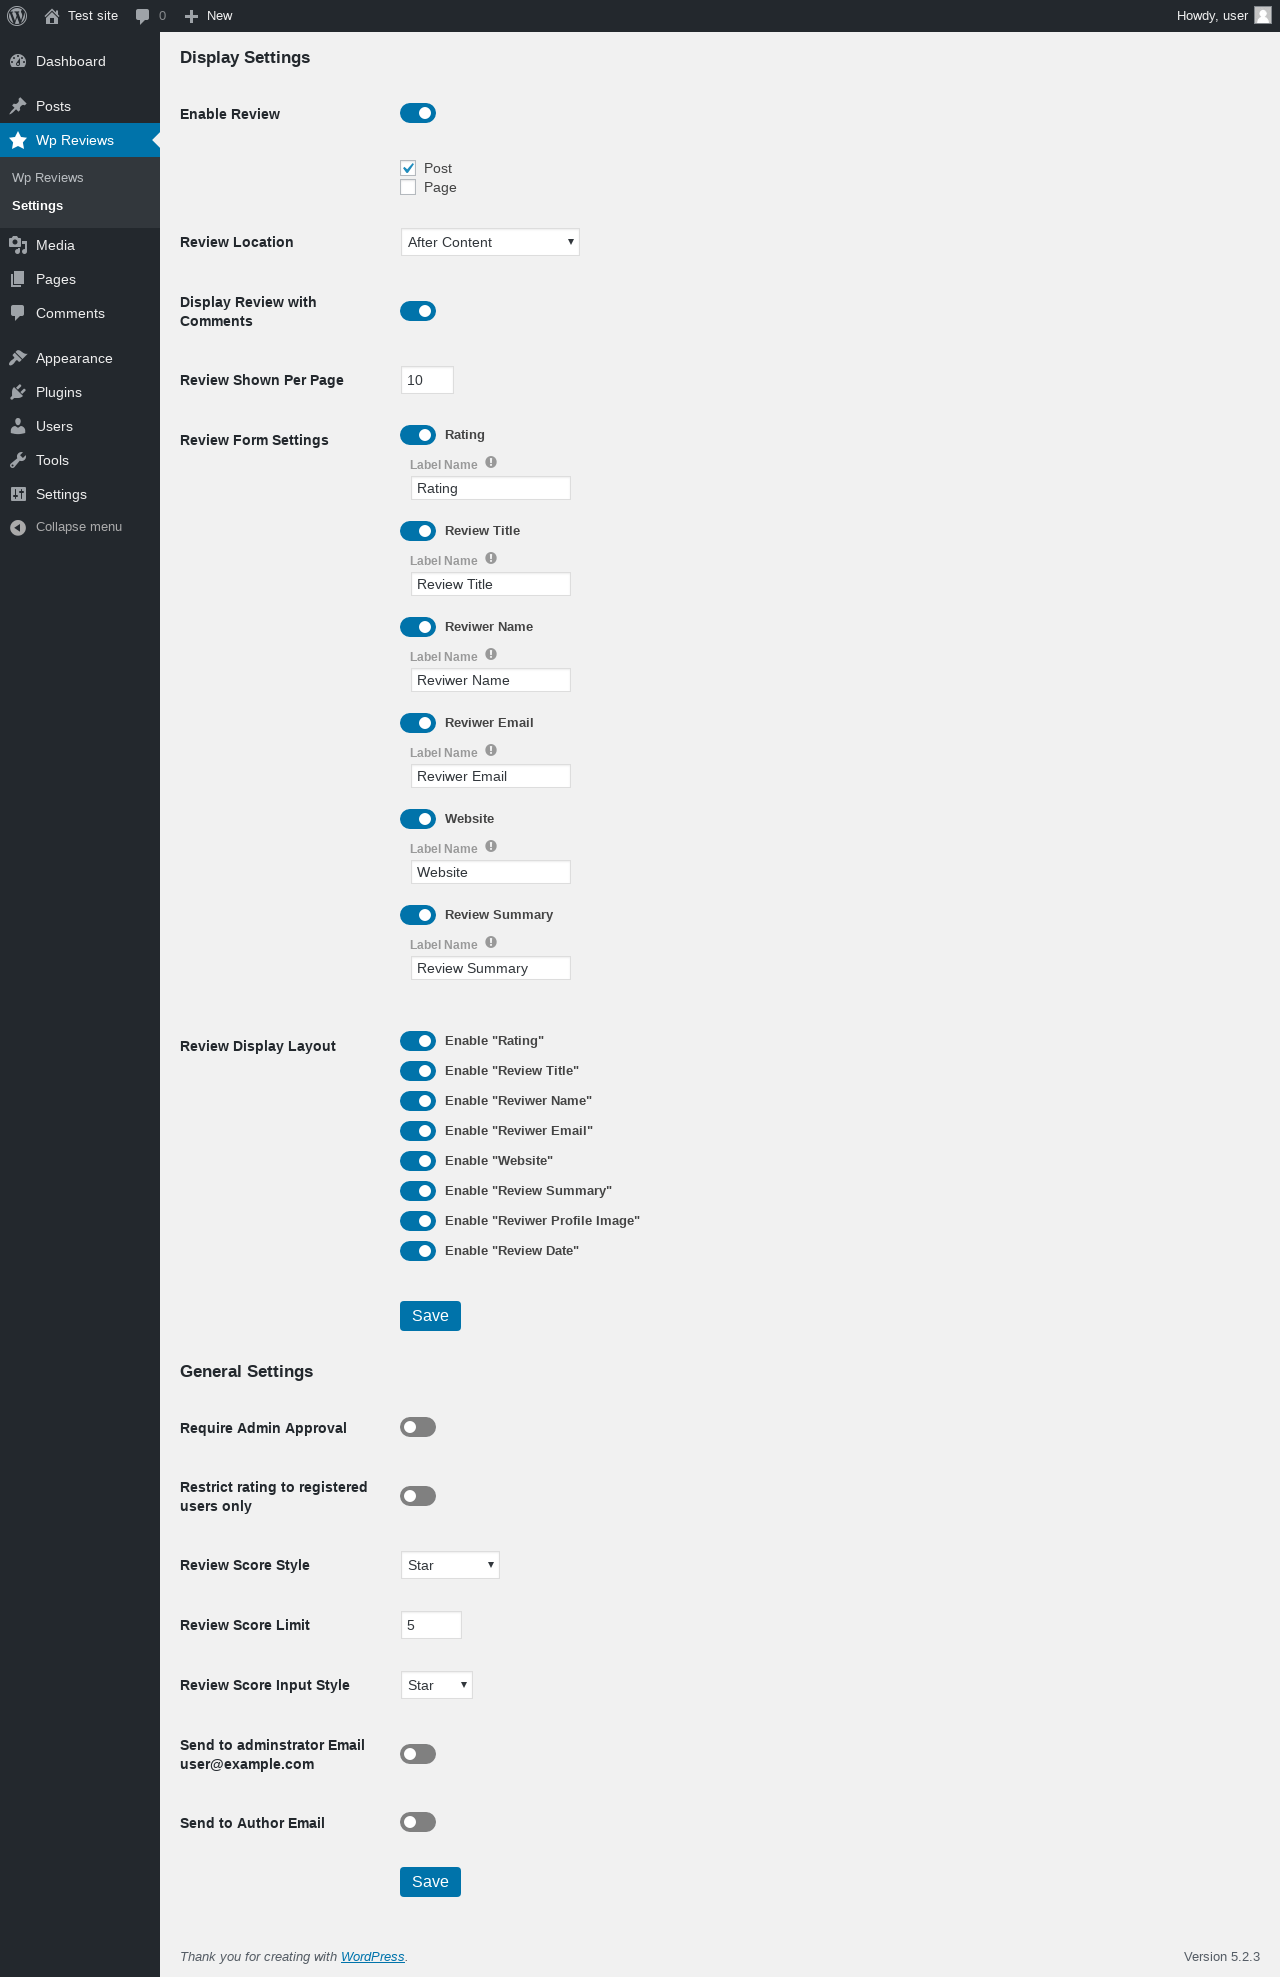Click the Review Shown Per Page field

pos(427,380)
